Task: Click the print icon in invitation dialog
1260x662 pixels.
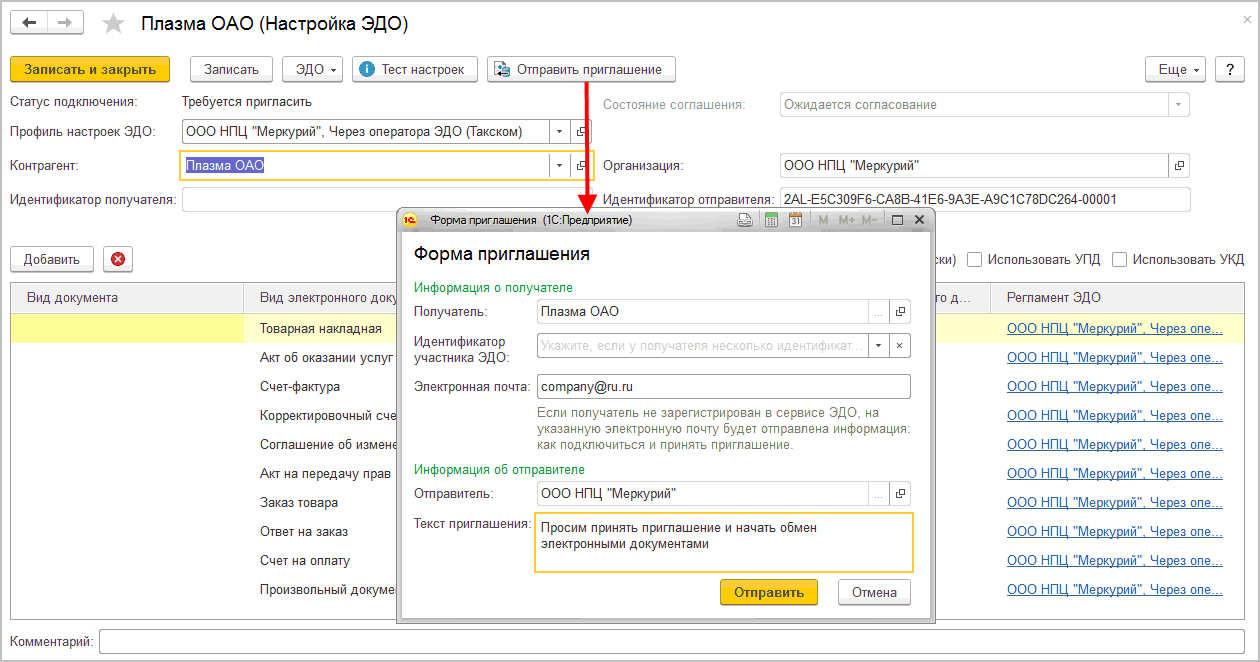Action: (x=745, y=220)
